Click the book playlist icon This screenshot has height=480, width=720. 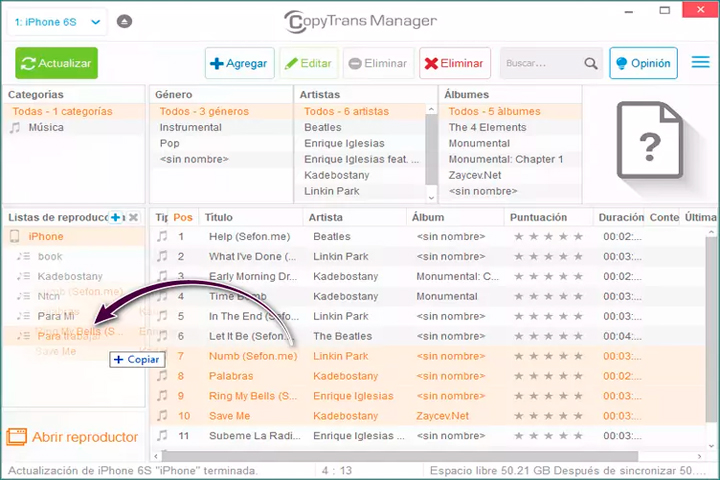tap(23, 256)
